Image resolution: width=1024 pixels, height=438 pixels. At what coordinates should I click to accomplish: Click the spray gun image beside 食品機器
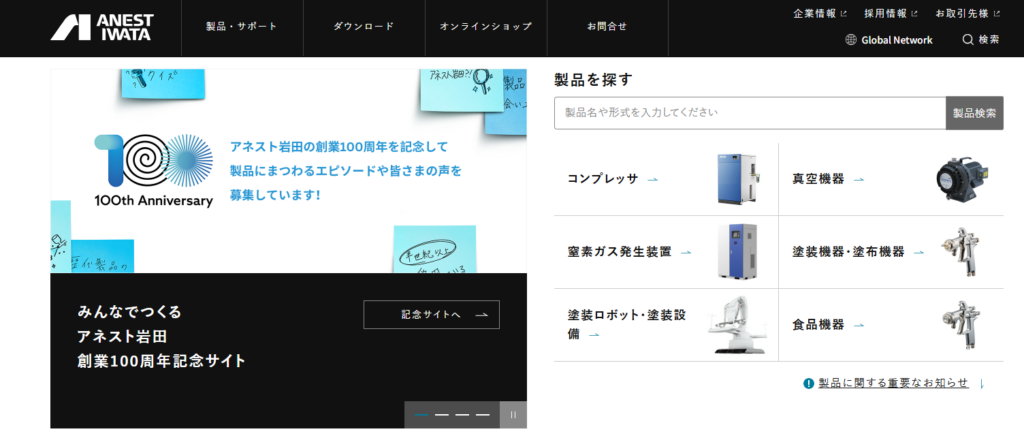pos(962,324)
